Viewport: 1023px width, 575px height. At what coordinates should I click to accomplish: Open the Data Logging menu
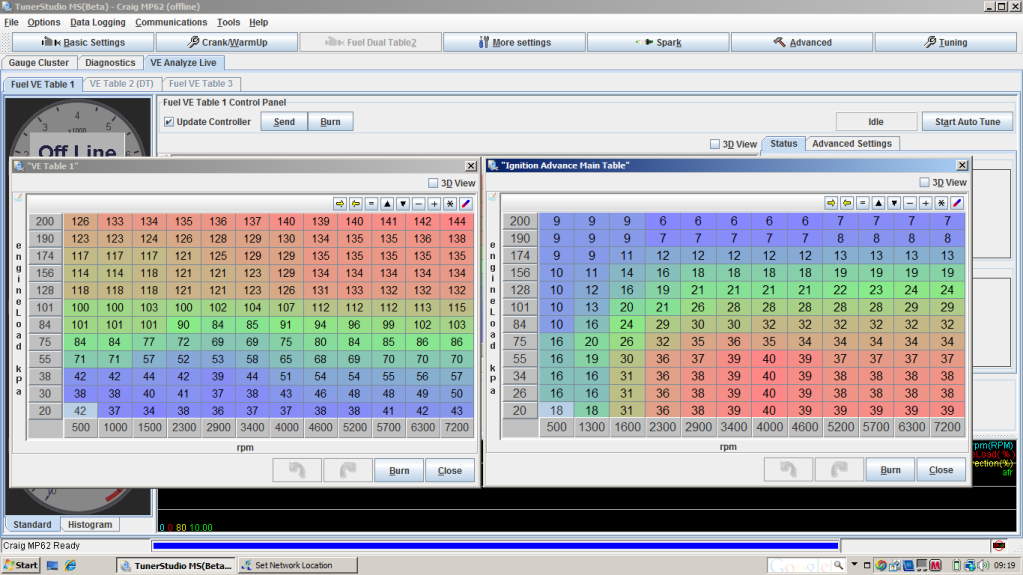coord(98,22)
